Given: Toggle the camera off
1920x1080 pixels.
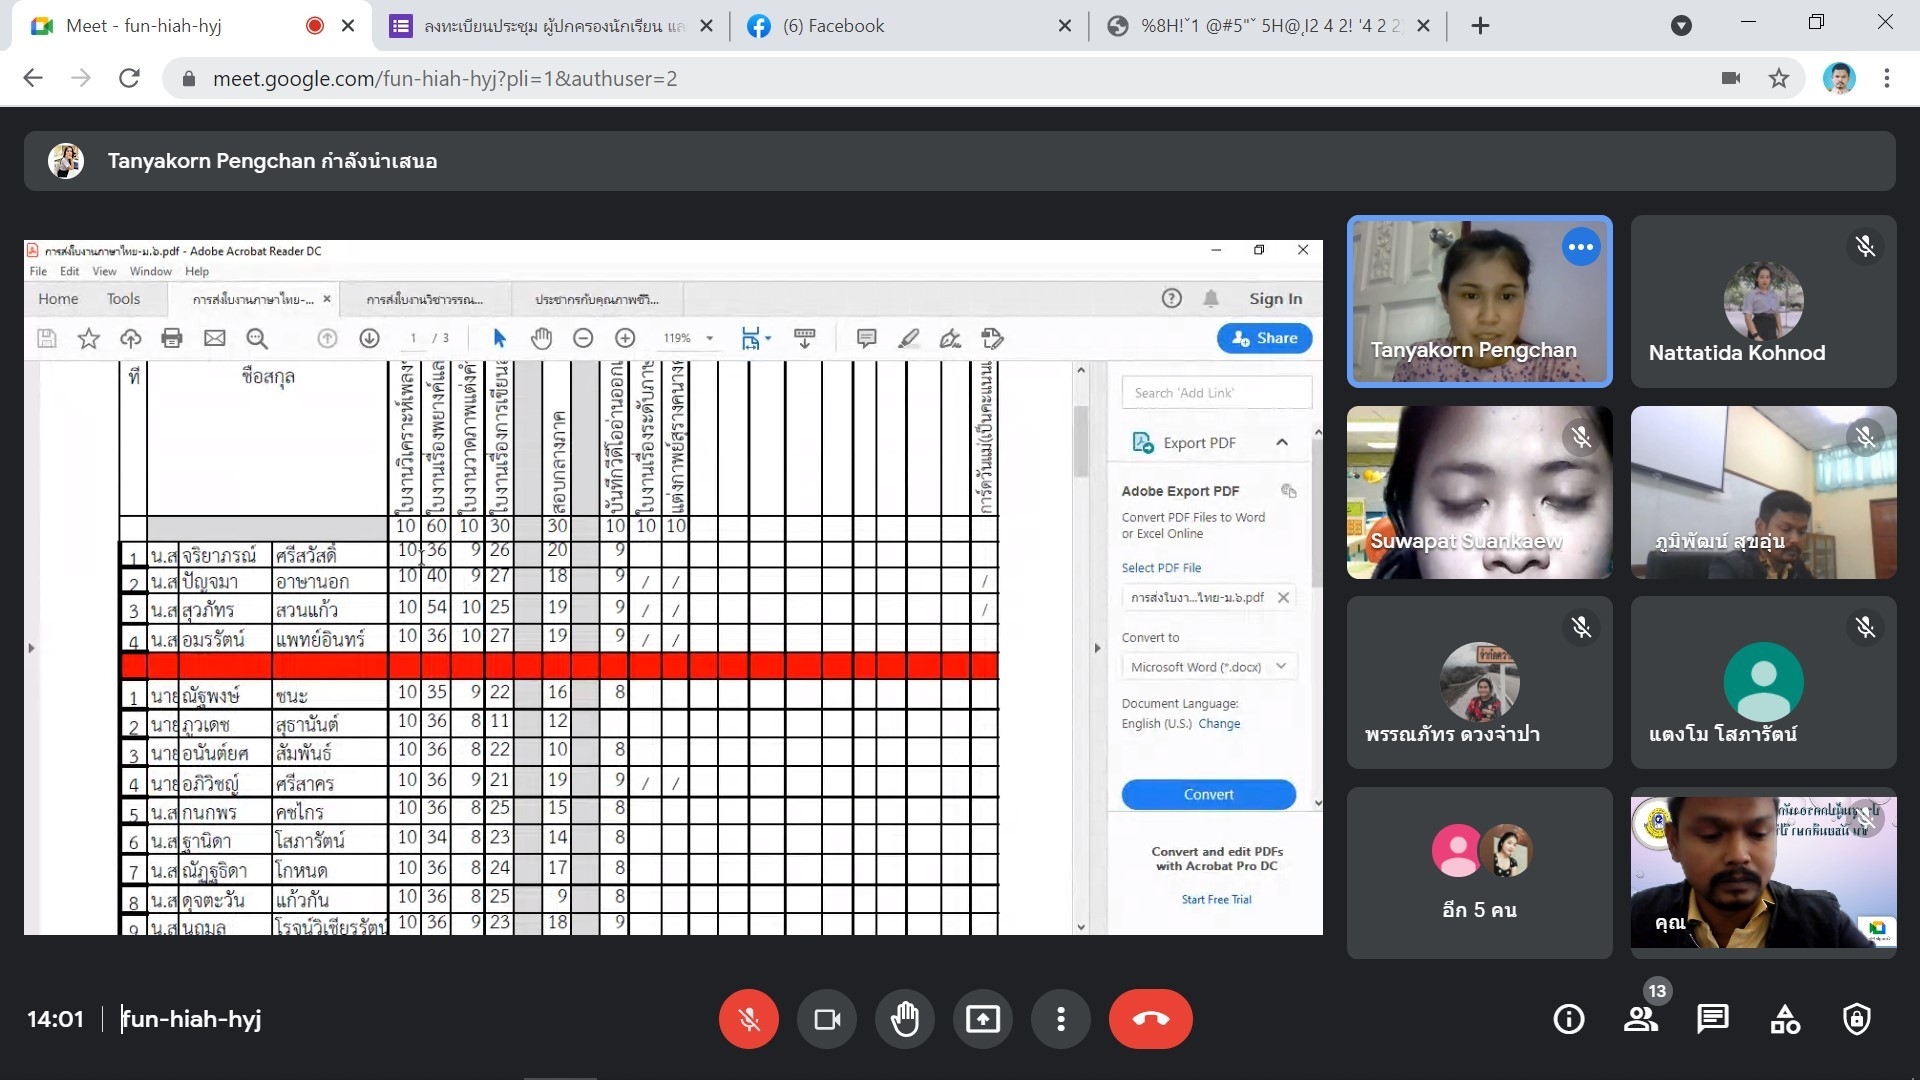Looking at the screenshot, I should [826, 1019].
